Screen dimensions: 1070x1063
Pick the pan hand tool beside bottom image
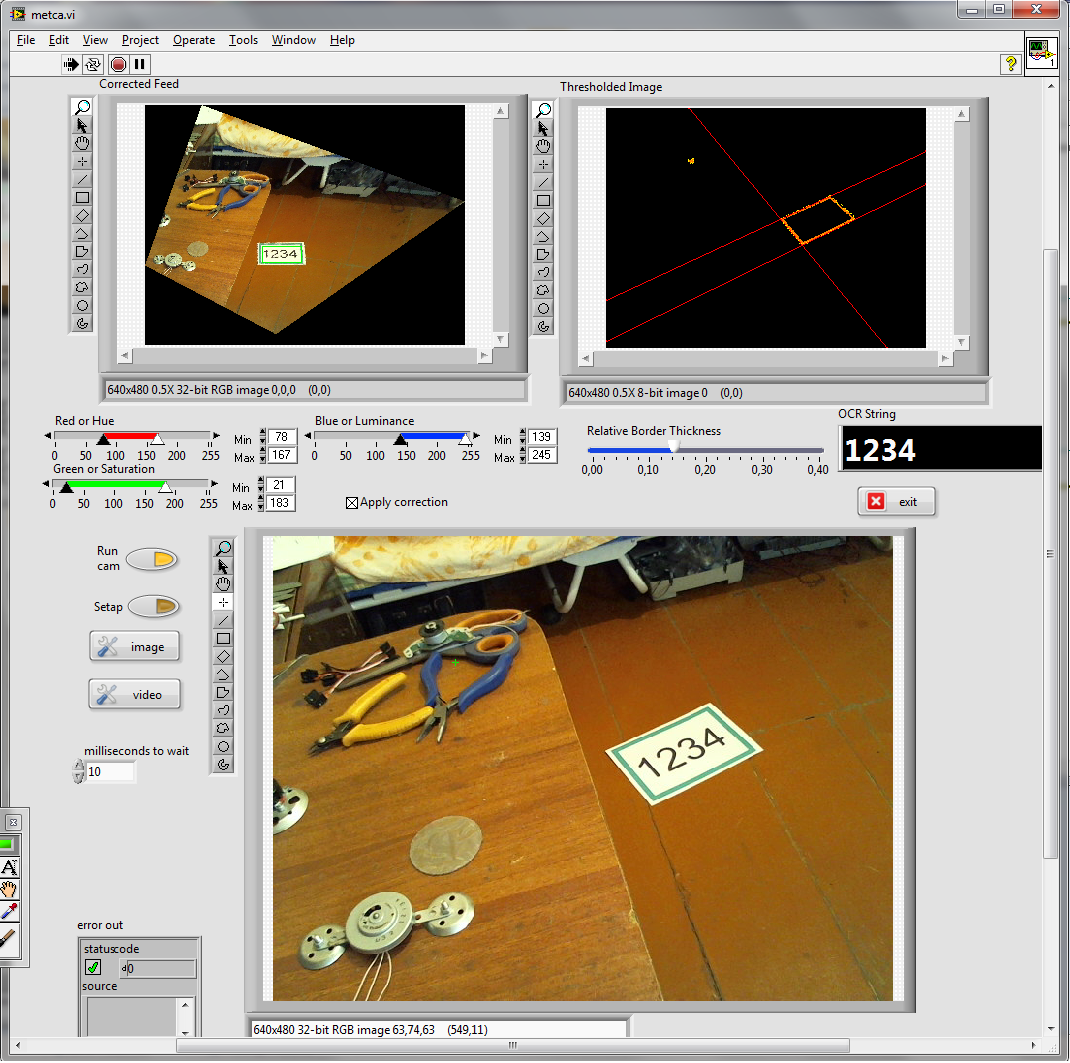tap(224, 584)
